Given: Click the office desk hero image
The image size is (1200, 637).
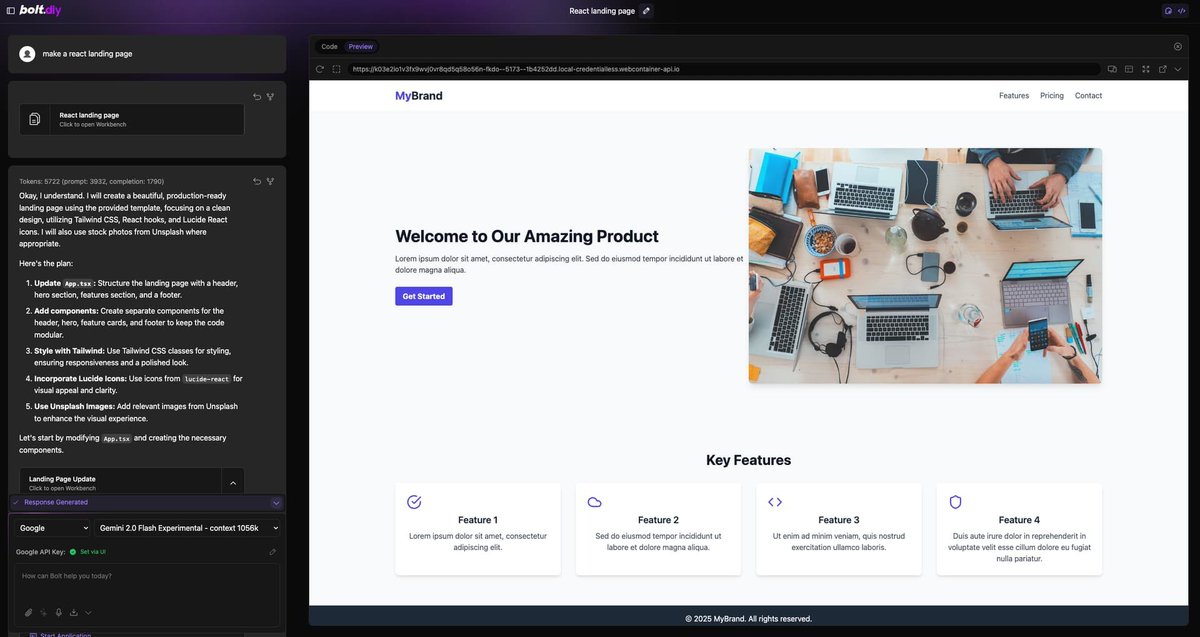Looking at the screenshot, I should point(925,266).
